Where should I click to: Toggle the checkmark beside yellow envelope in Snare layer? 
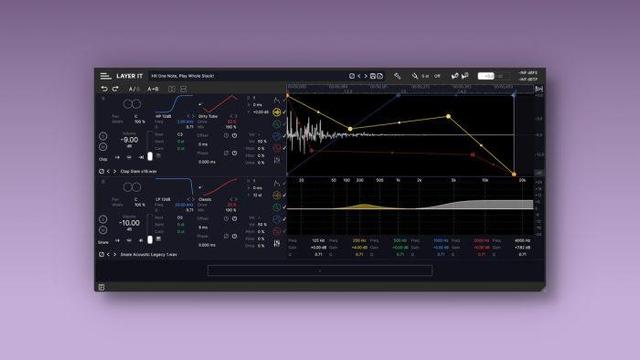pos(284,196)
